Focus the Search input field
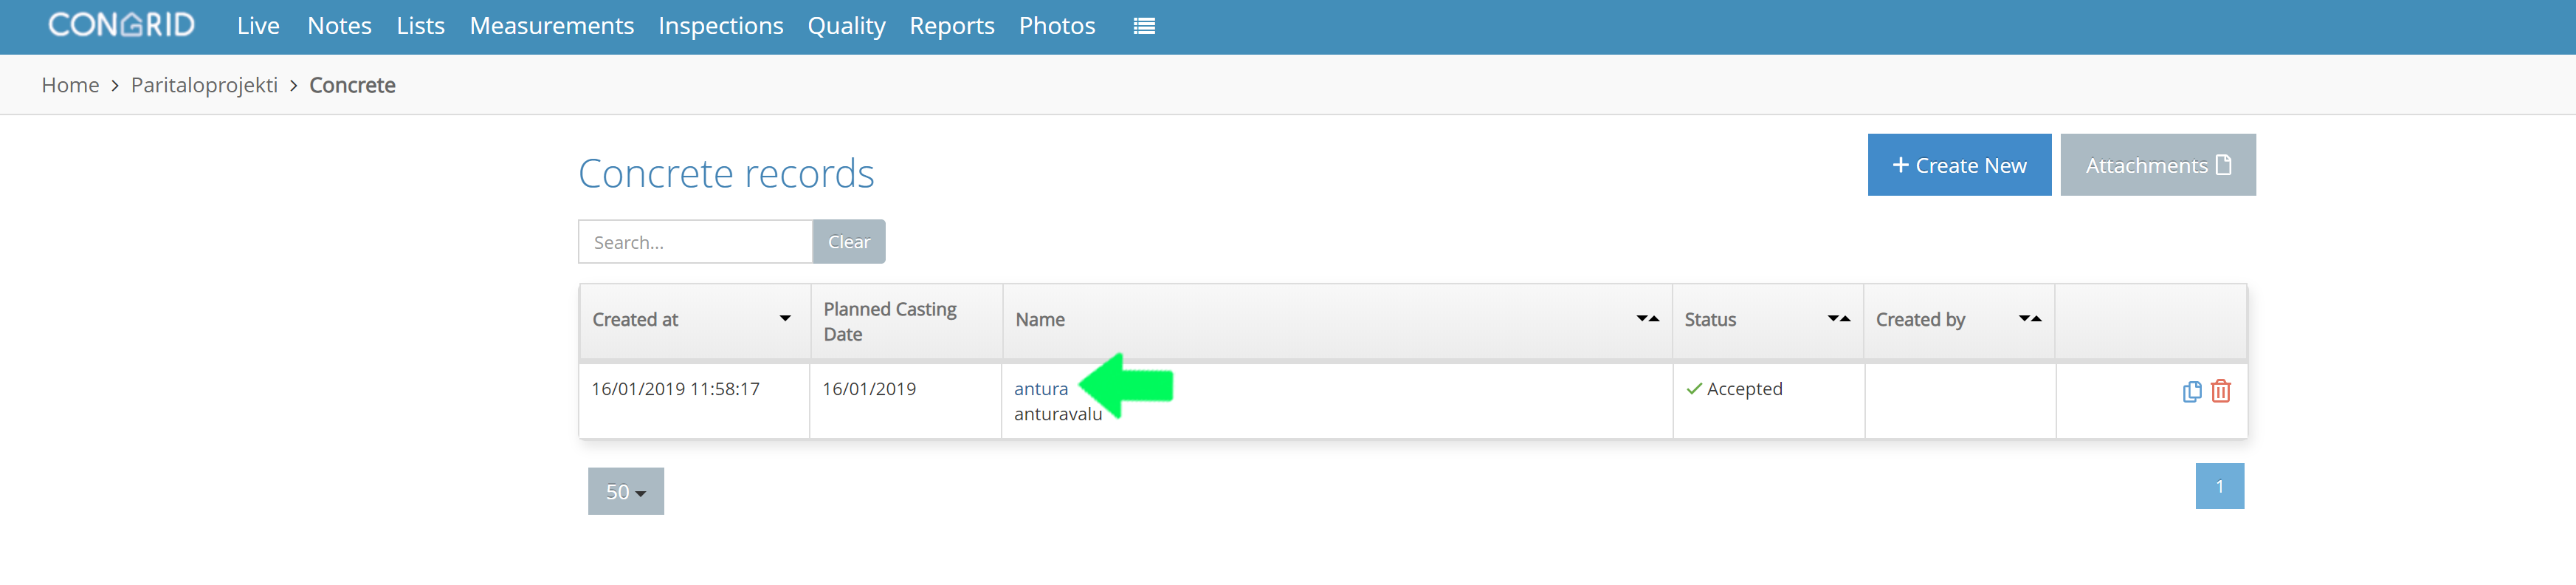This screenshot has height=585, width=2576. pos(695,242)
